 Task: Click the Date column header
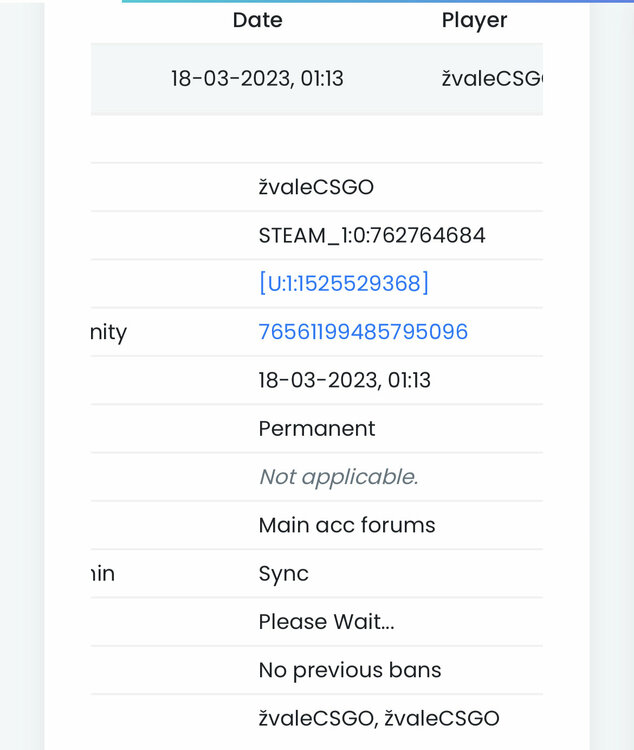[257, 20]
